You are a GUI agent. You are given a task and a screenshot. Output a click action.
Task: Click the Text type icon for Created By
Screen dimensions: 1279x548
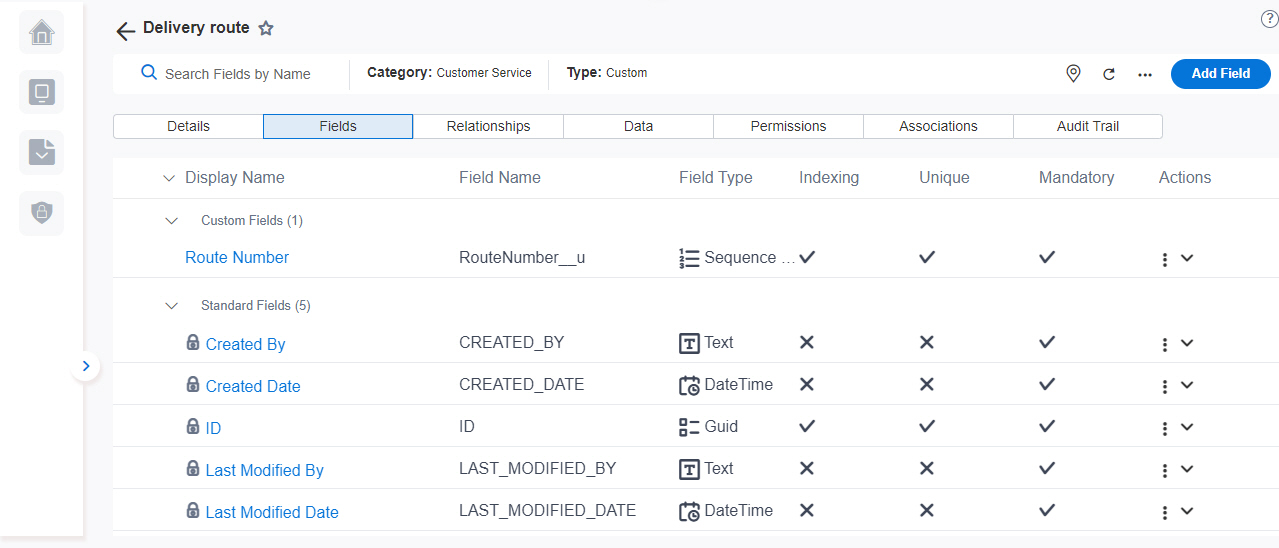[689, 344]
